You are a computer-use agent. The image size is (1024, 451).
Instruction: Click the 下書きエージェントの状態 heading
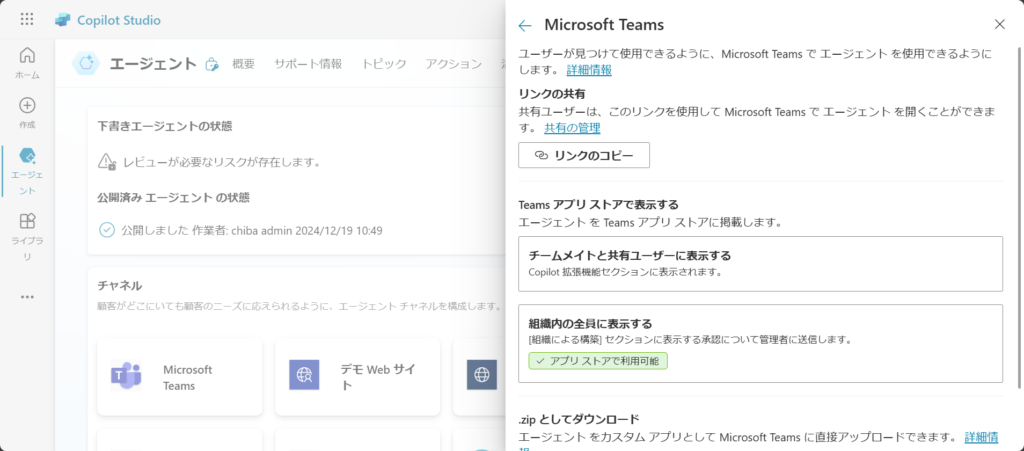click(165, 126)
